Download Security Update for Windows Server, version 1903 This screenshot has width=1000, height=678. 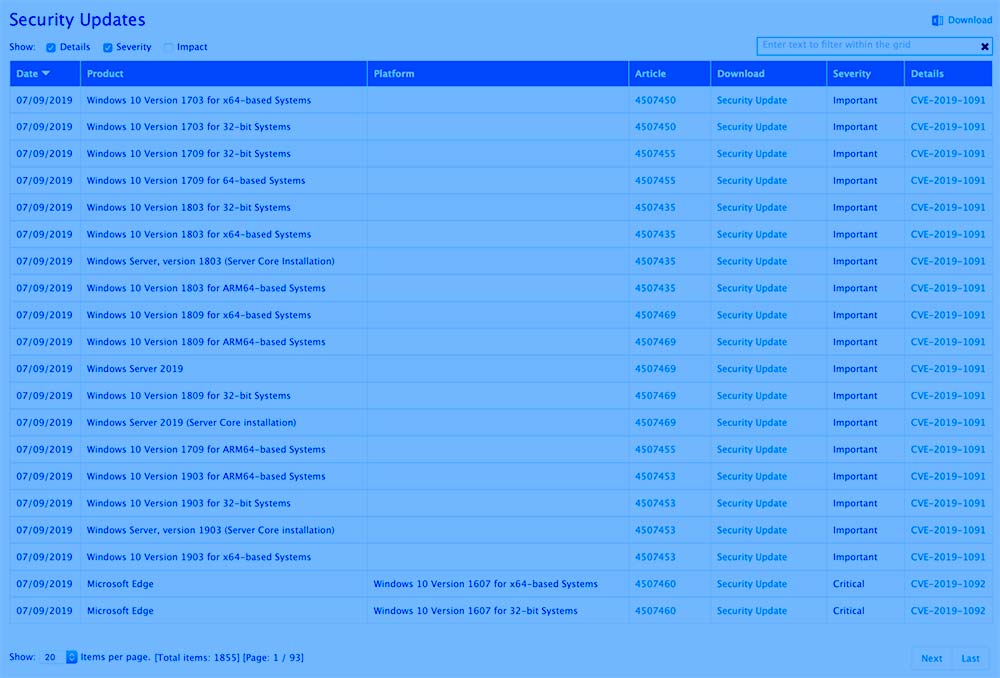click(x=752, y=530)
